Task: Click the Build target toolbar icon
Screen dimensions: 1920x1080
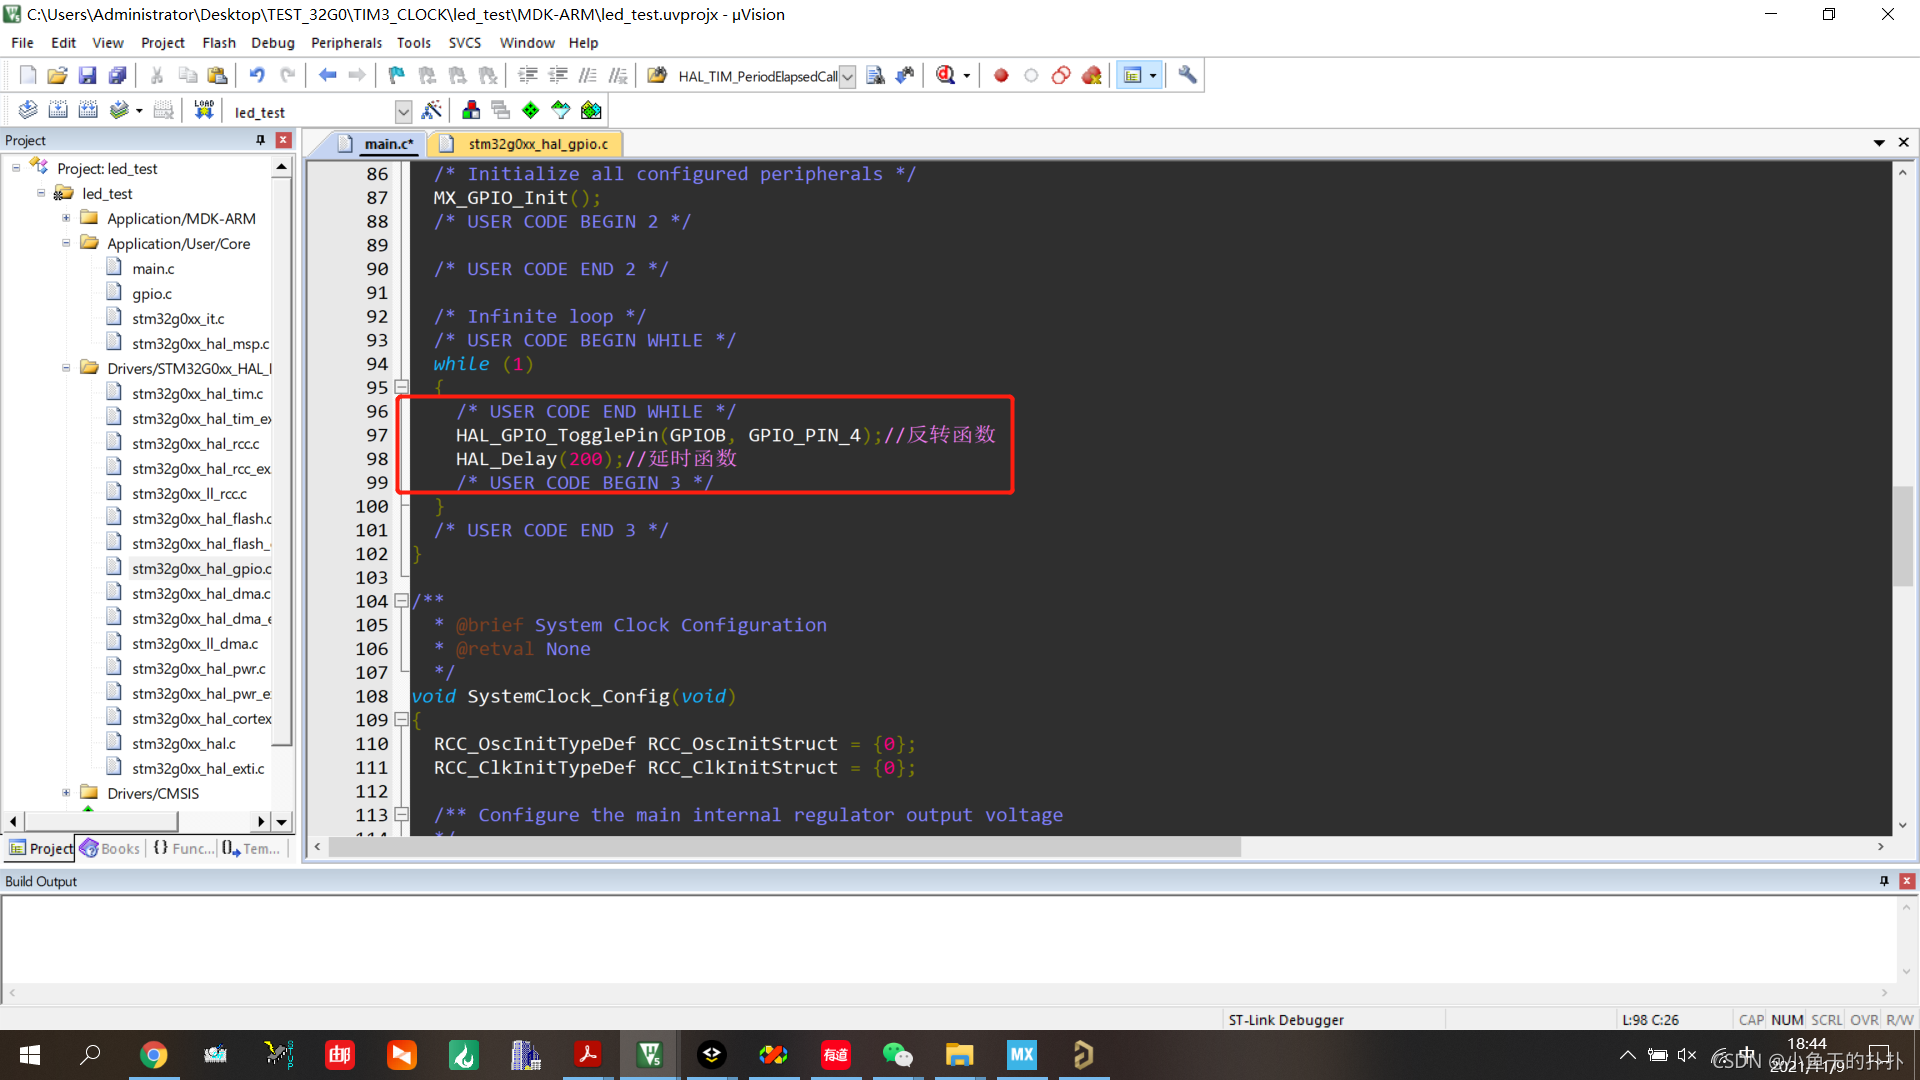Action: [58, 110]
